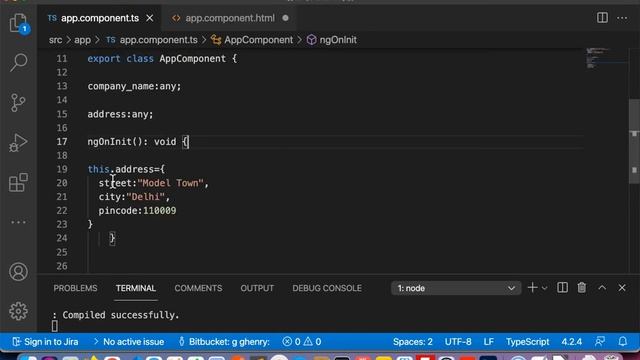Image resolution: width=640 pixels, height=360 pixels.
Task: Click the editor minimap
Action: click(x=606, y=58)
